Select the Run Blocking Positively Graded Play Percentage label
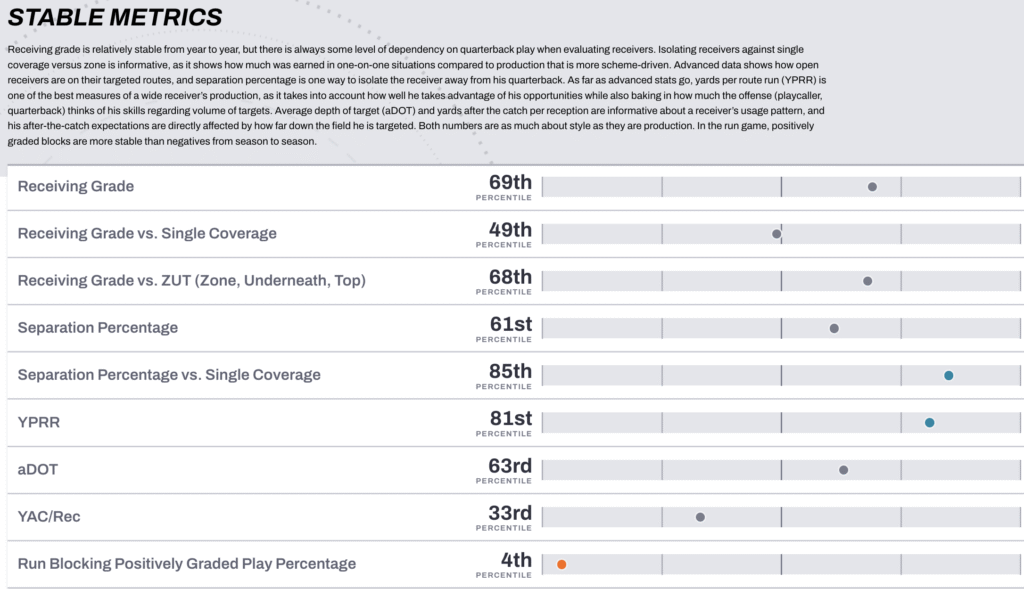The width and height of the screenshot is (1024, 589). point(187,563)
